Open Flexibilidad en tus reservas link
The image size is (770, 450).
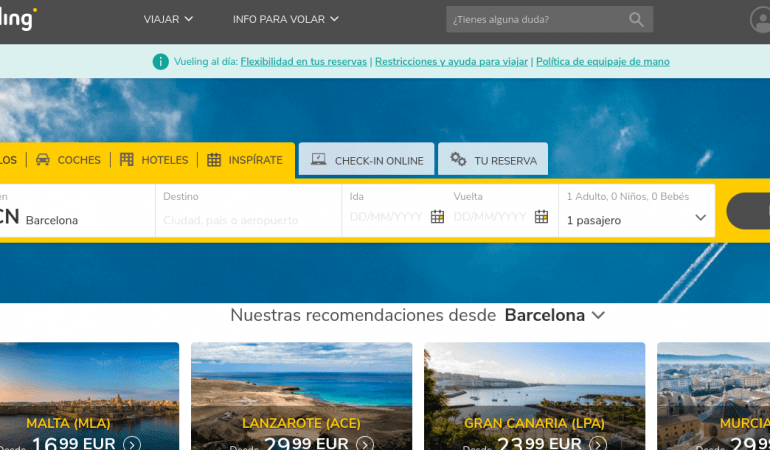(x=303, y=62)
